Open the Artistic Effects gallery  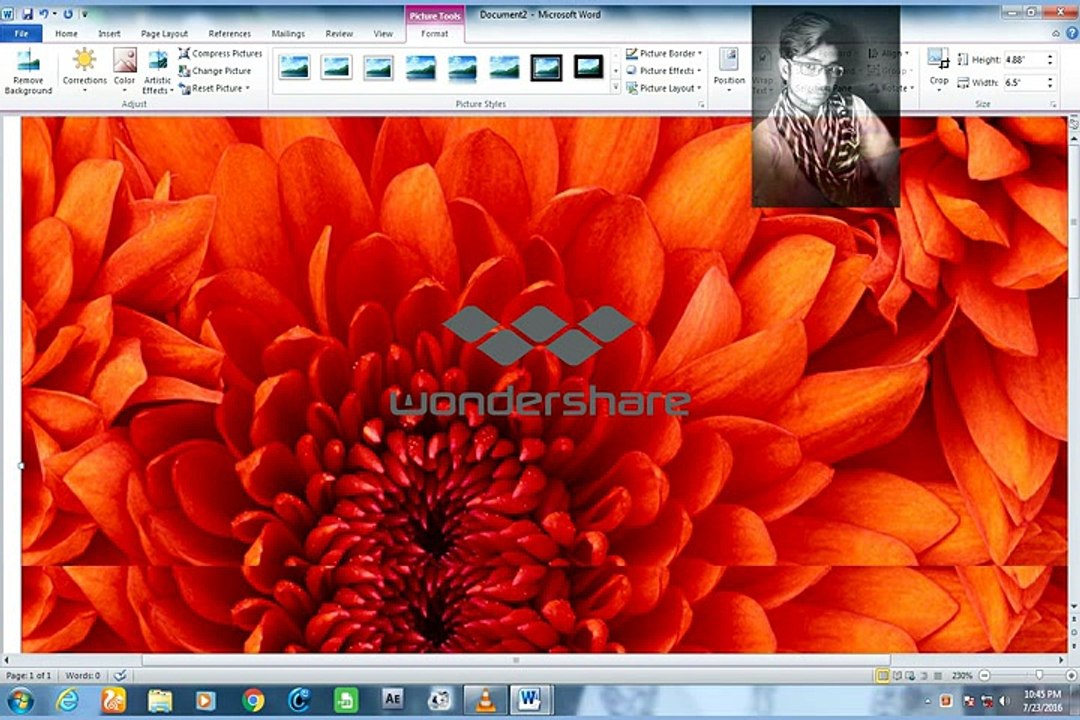click(158, 72)
